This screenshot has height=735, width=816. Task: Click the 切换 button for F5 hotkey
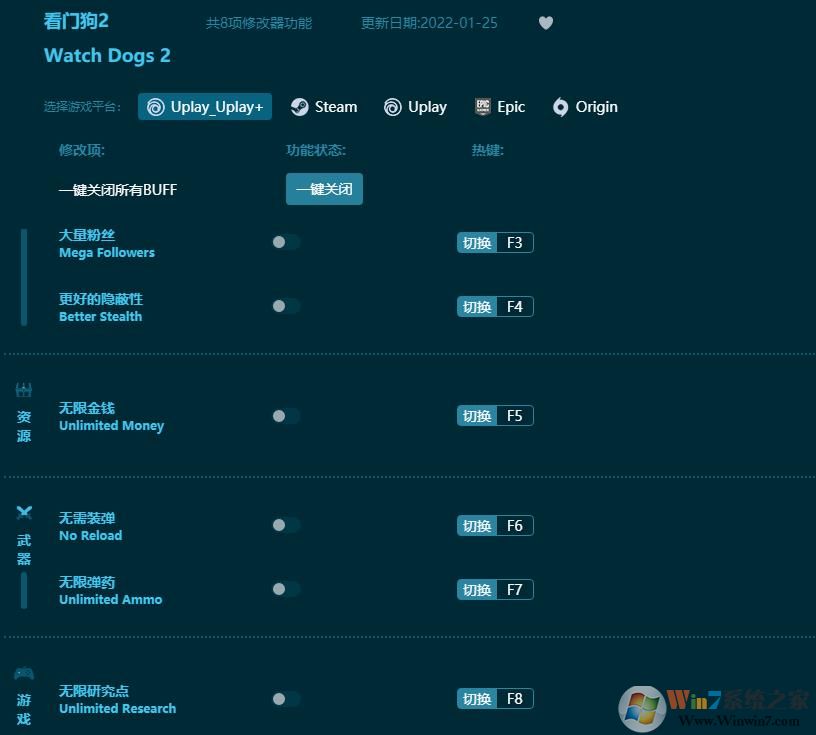tap(477, 416)
